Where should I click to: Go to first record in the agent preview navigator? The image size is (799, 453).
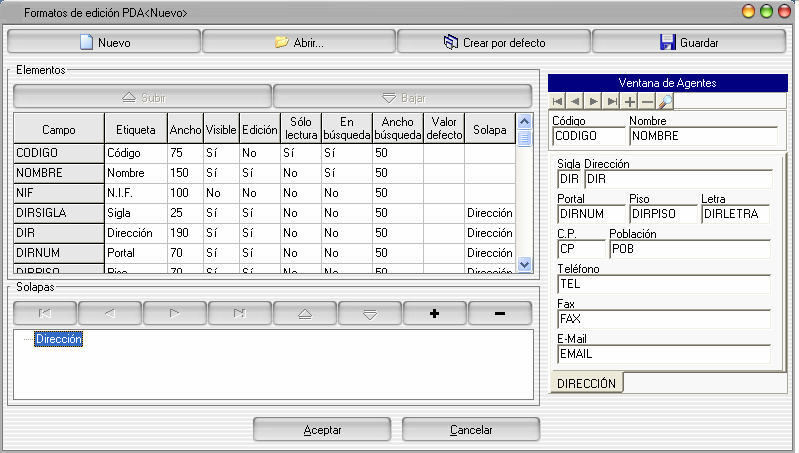pos(558,101)
